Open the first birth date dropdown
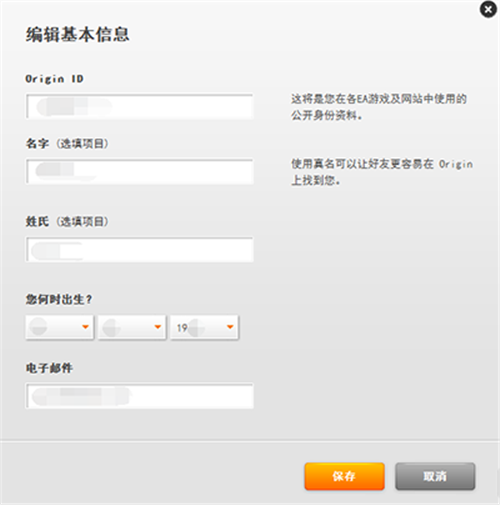The height and width of the screenshot is (505, 500). 60,327
